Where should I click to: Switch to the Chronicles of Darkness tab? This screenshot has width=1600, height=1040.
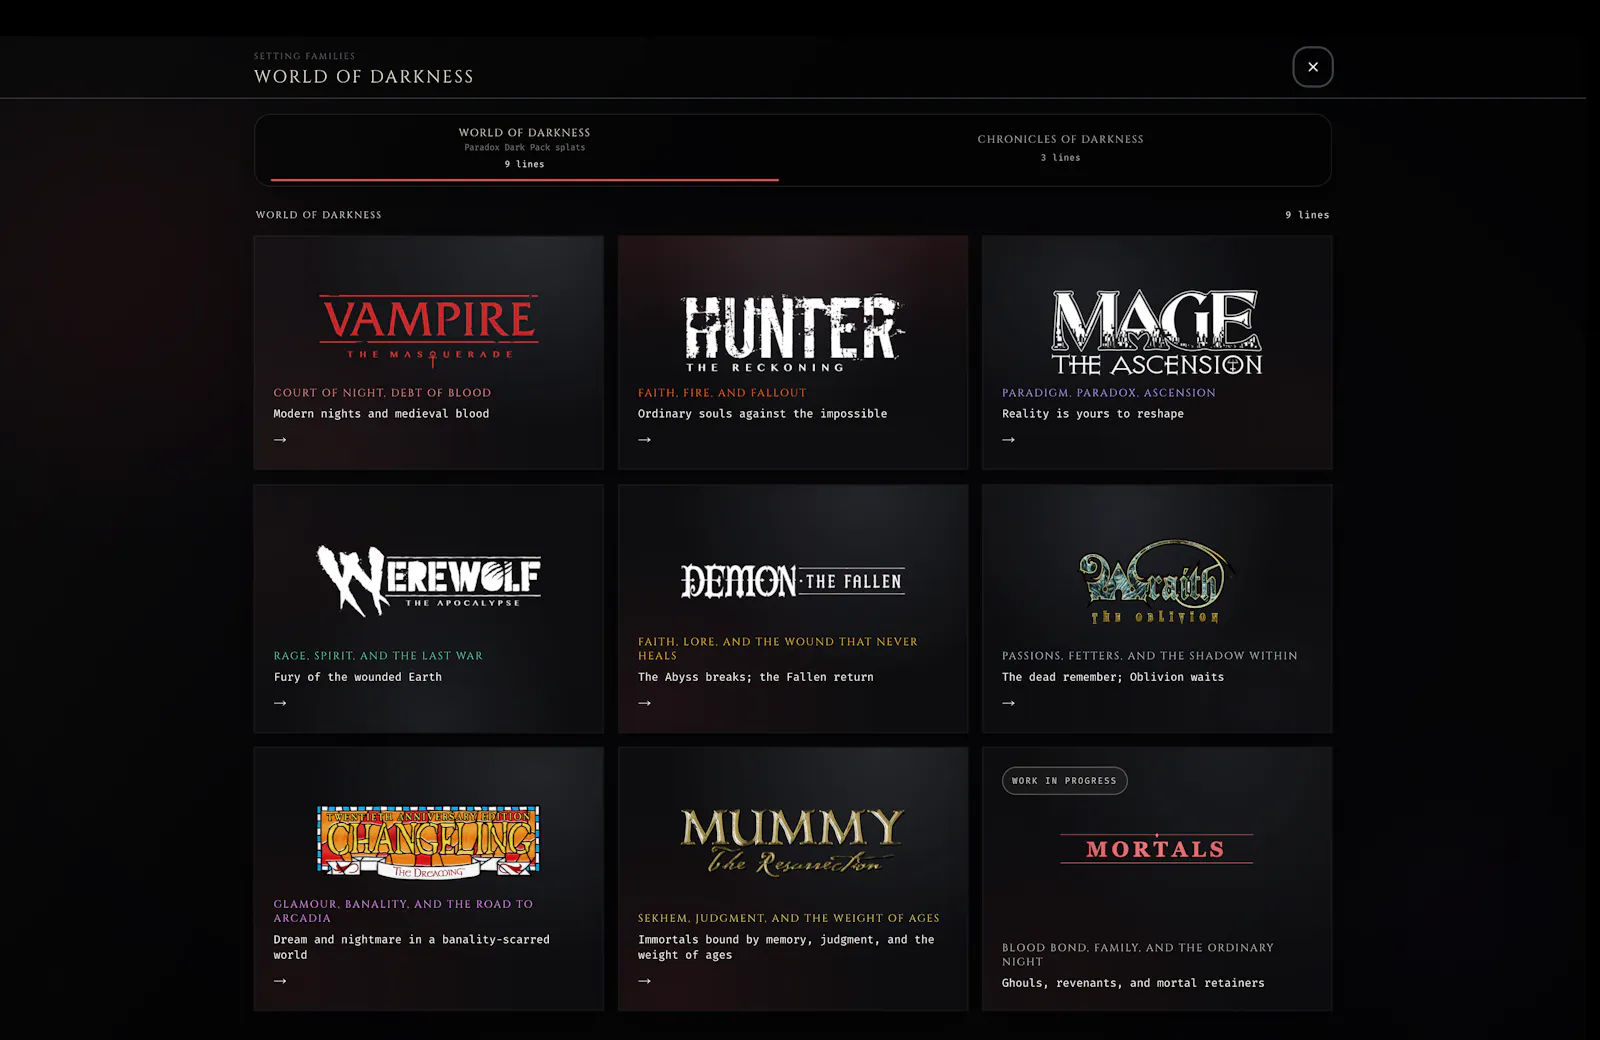click(x=1061, y=148)
